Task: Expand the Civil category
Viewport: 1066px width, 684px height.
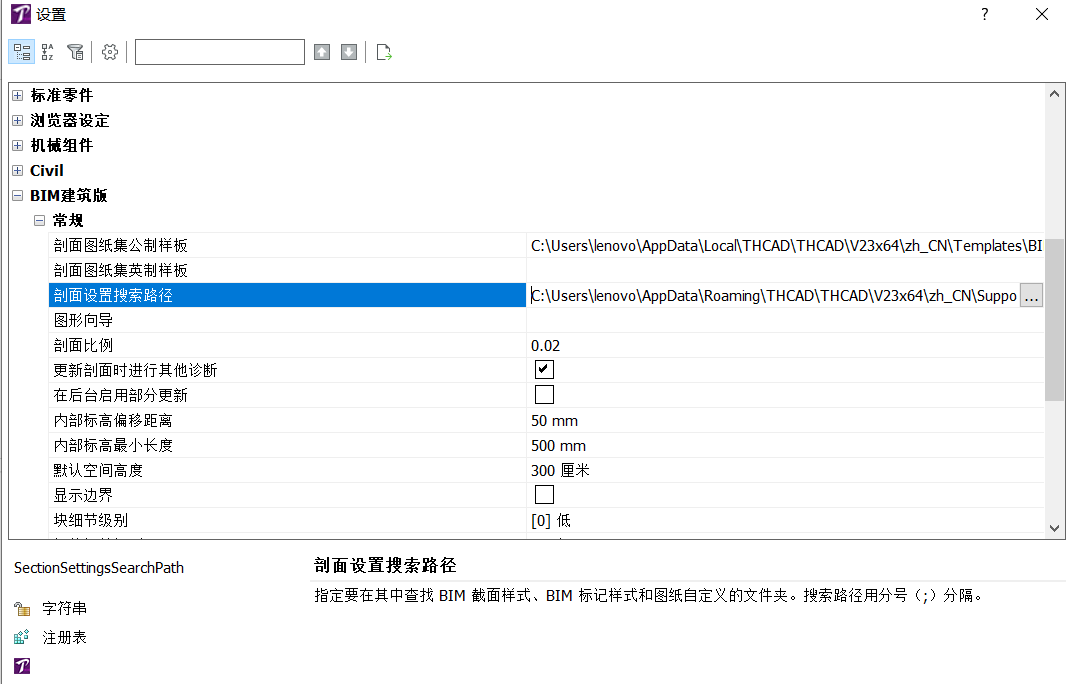Action: click(18, 171)
